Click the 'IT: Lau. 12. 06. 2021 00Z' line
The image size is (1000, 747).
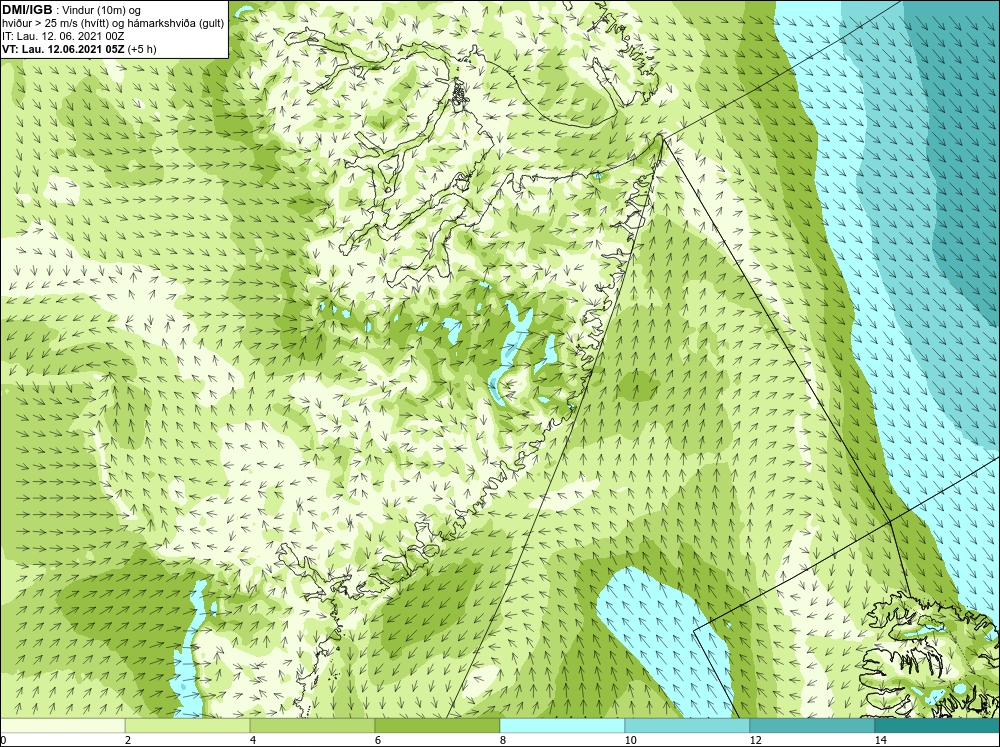pos(63,36)
